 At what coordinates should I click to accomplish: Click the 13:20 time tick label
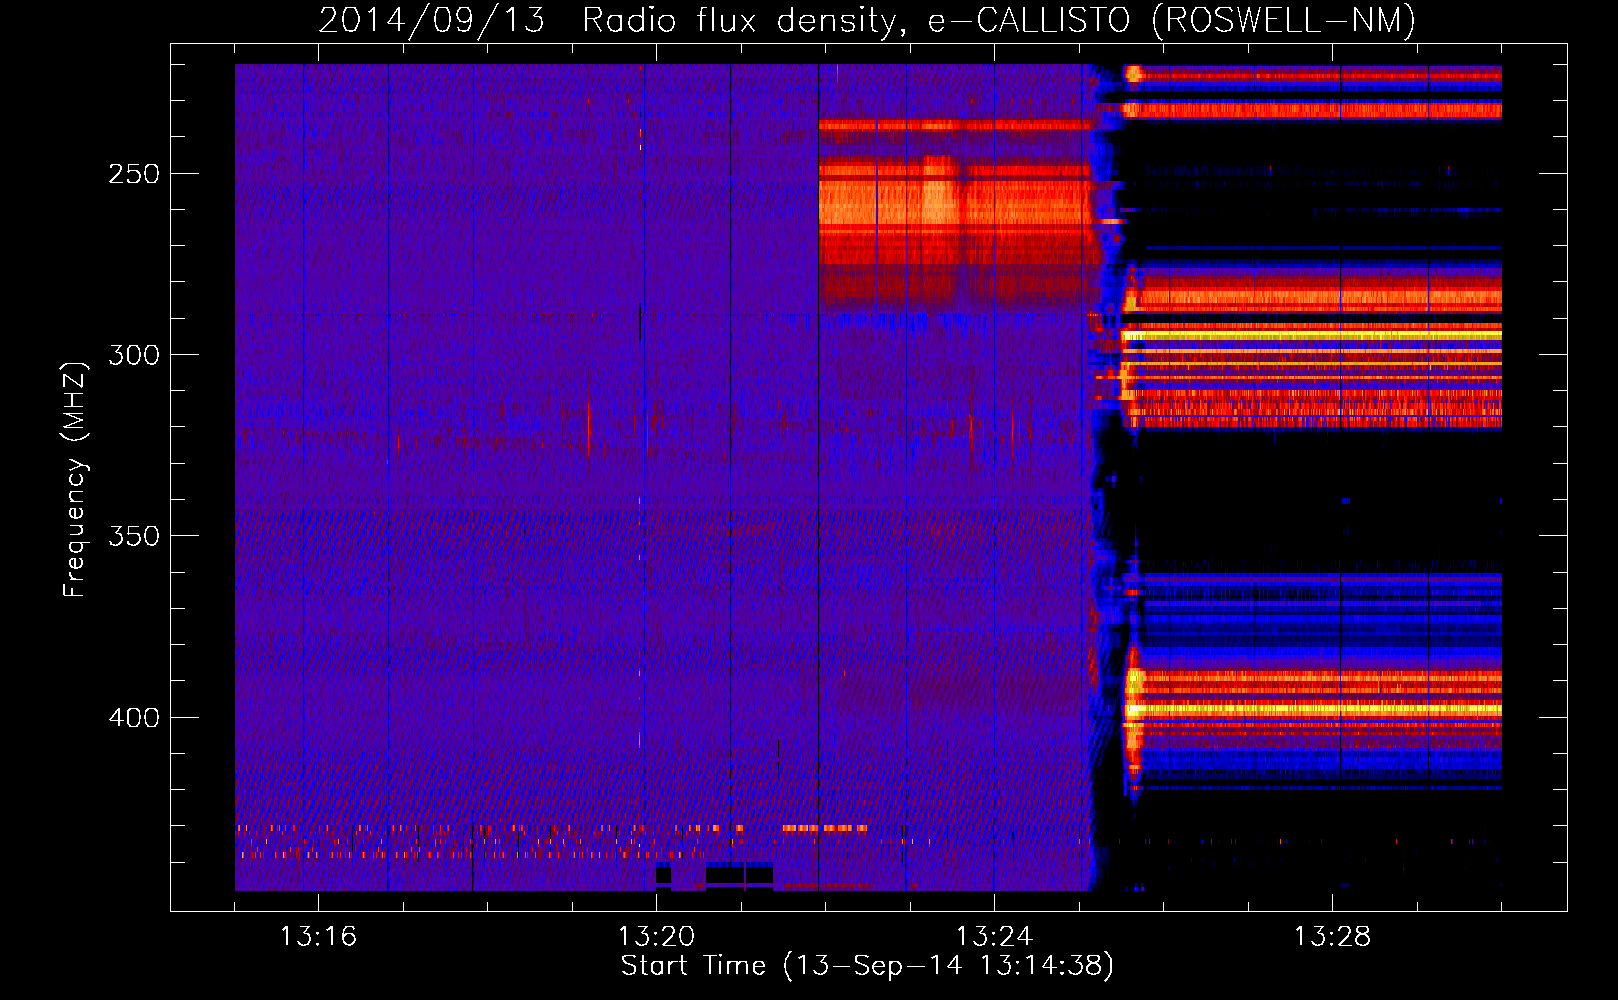click(656, 937)
